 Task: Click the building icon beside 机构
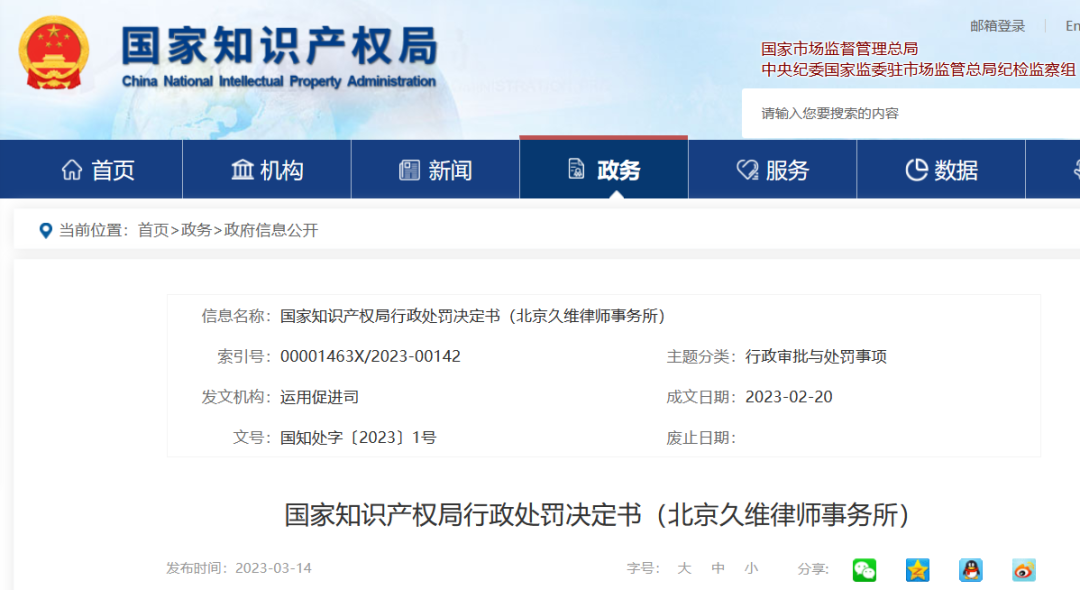click(x=242, y=169)
